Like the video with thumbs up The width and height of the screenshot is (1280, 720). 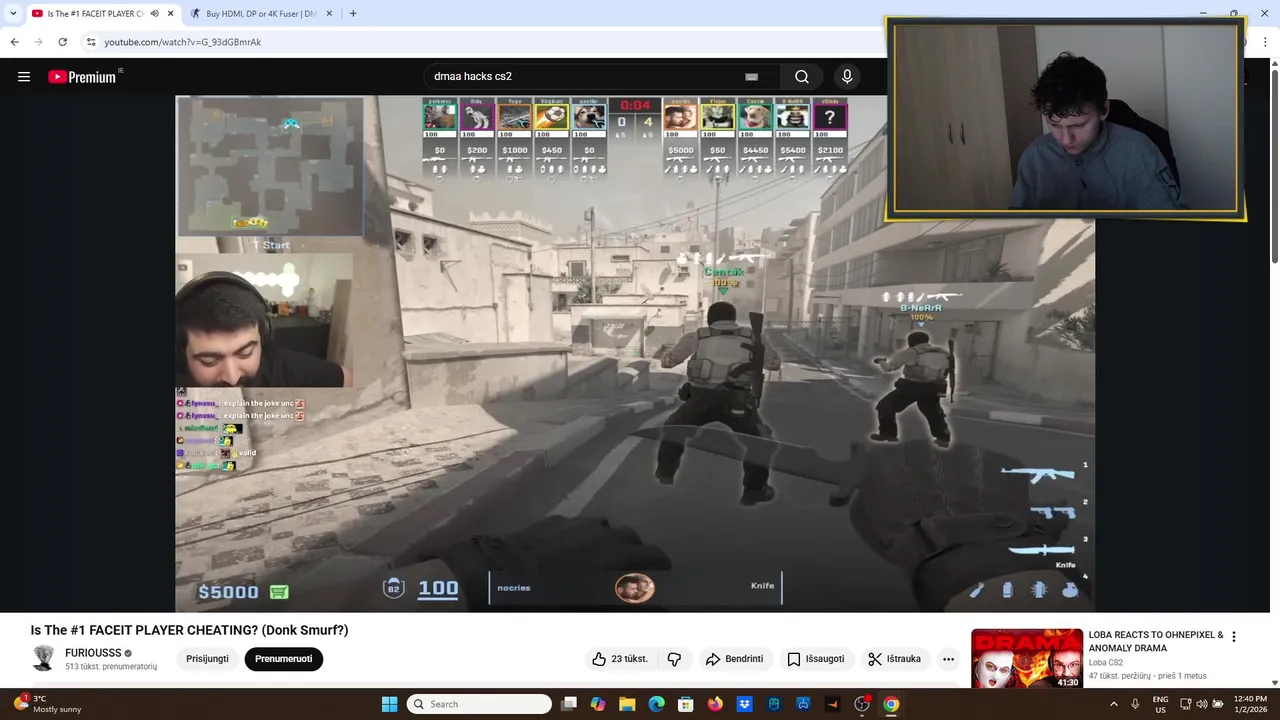[x=621, y=659]
